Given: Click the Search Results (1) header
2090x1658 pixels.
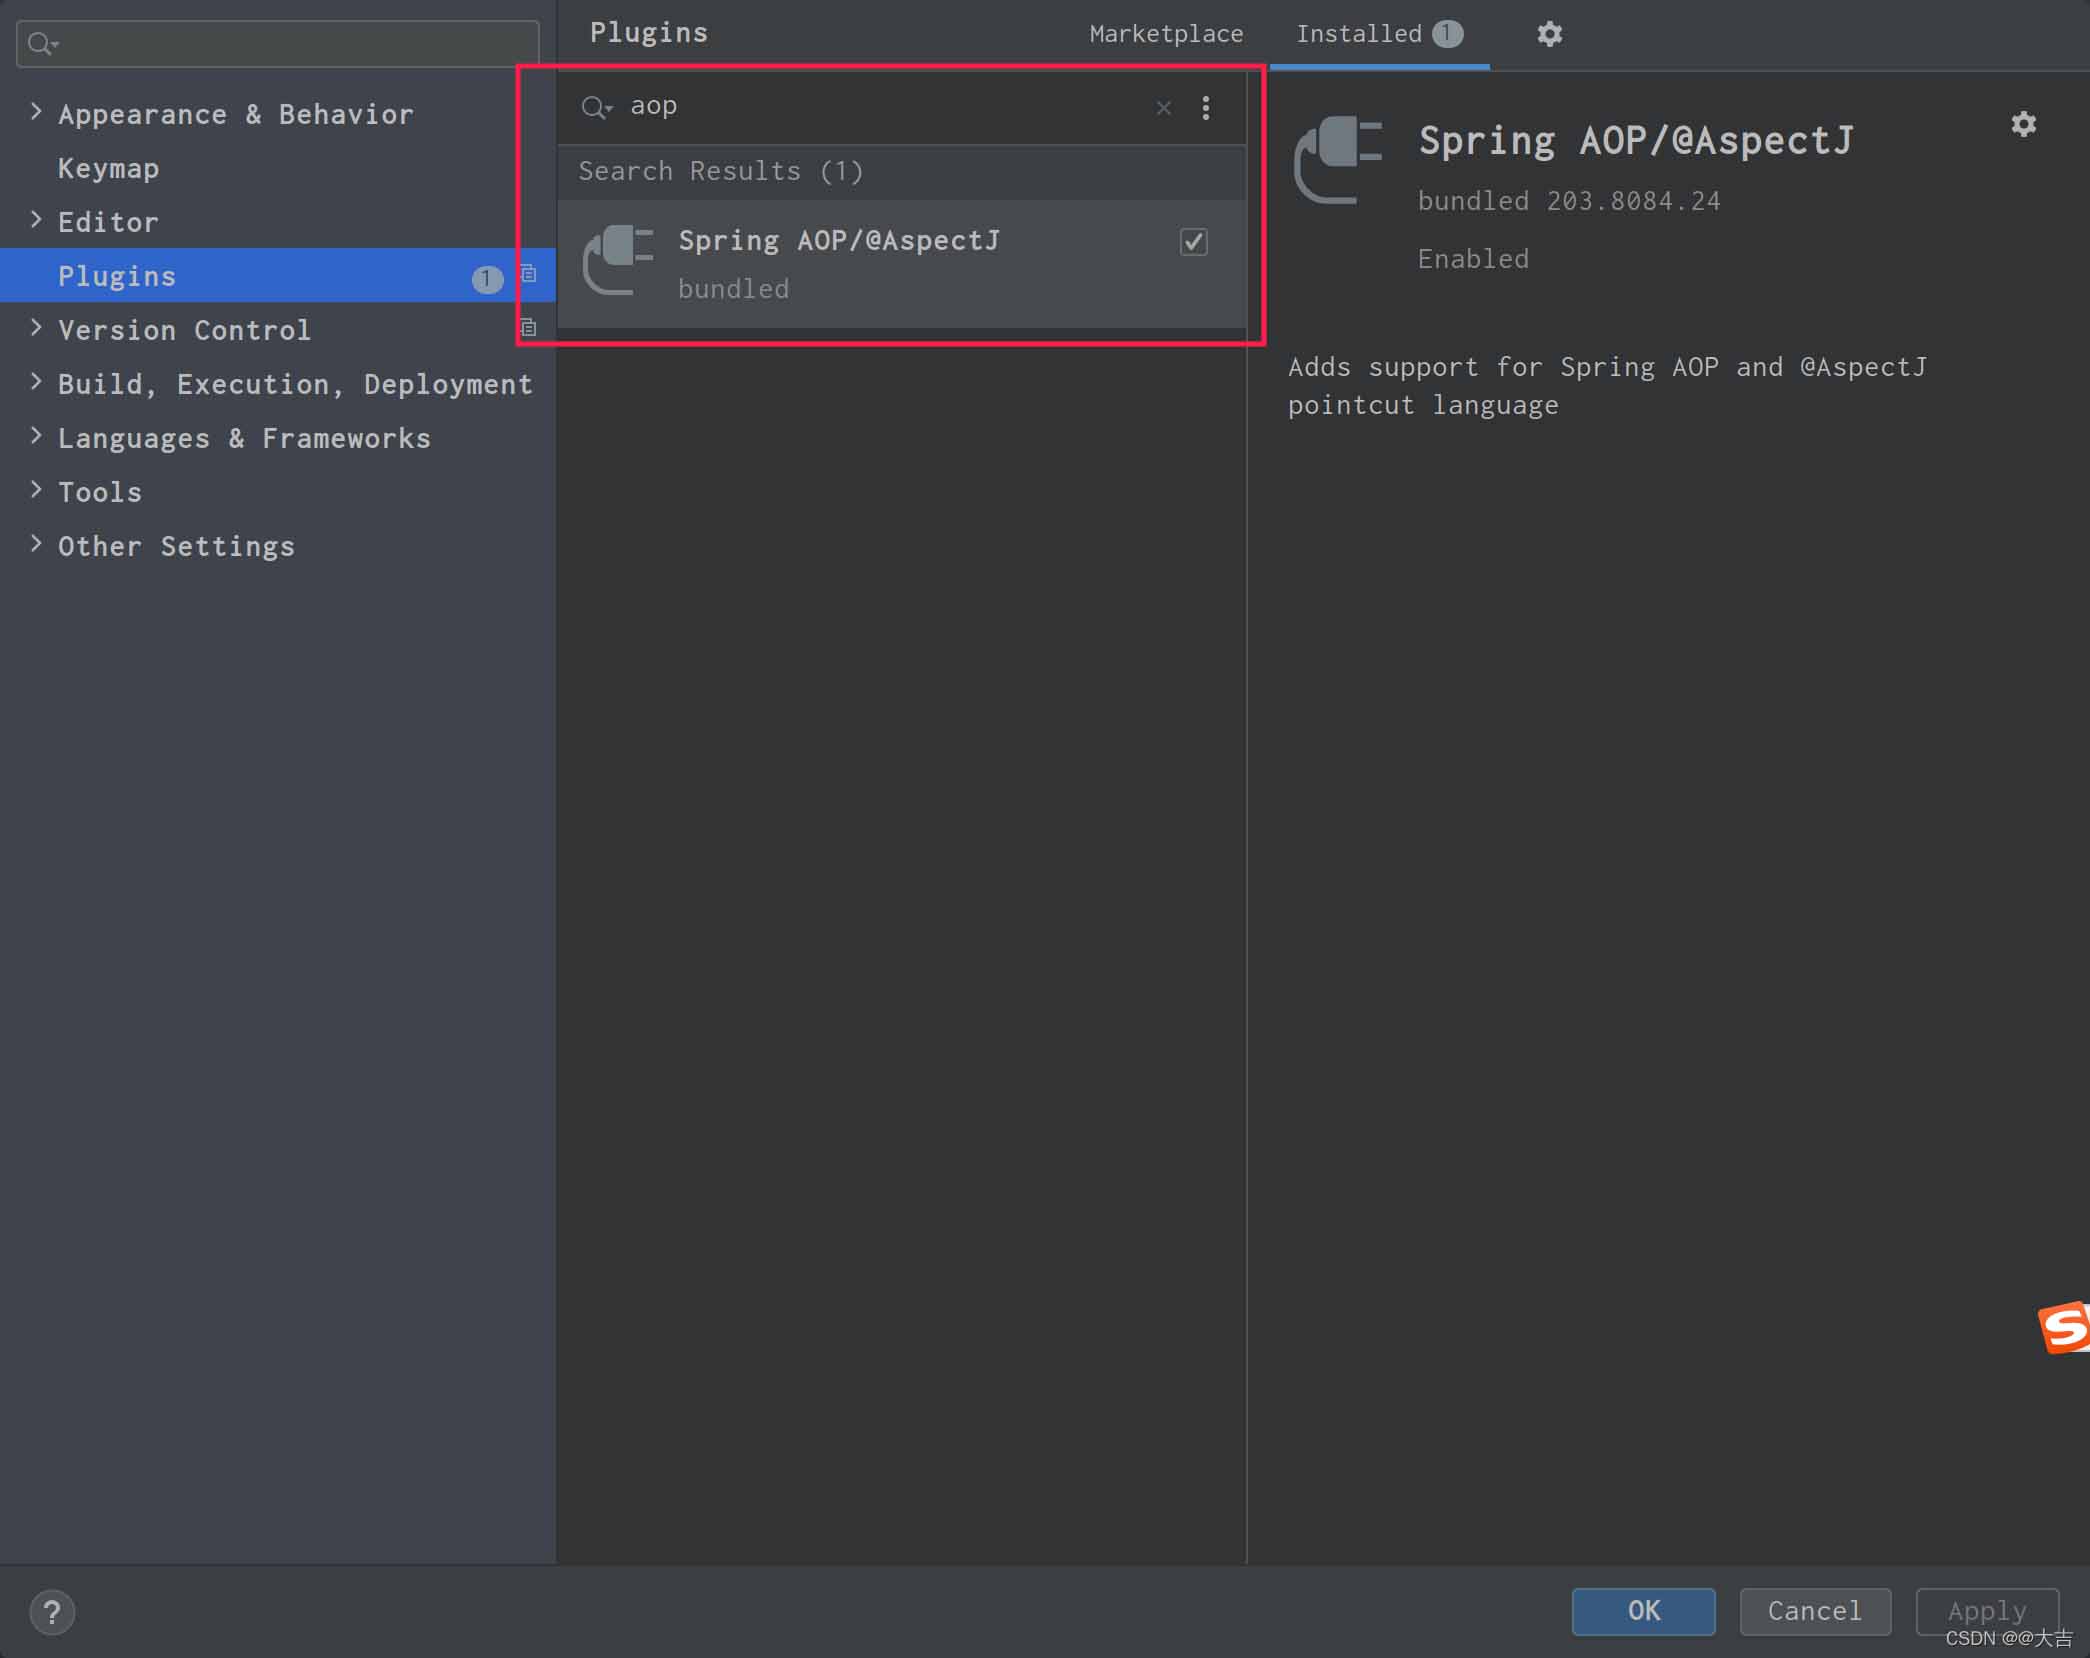Looking at the screenshot, I should pyautogui.click(x=720, y=171).
